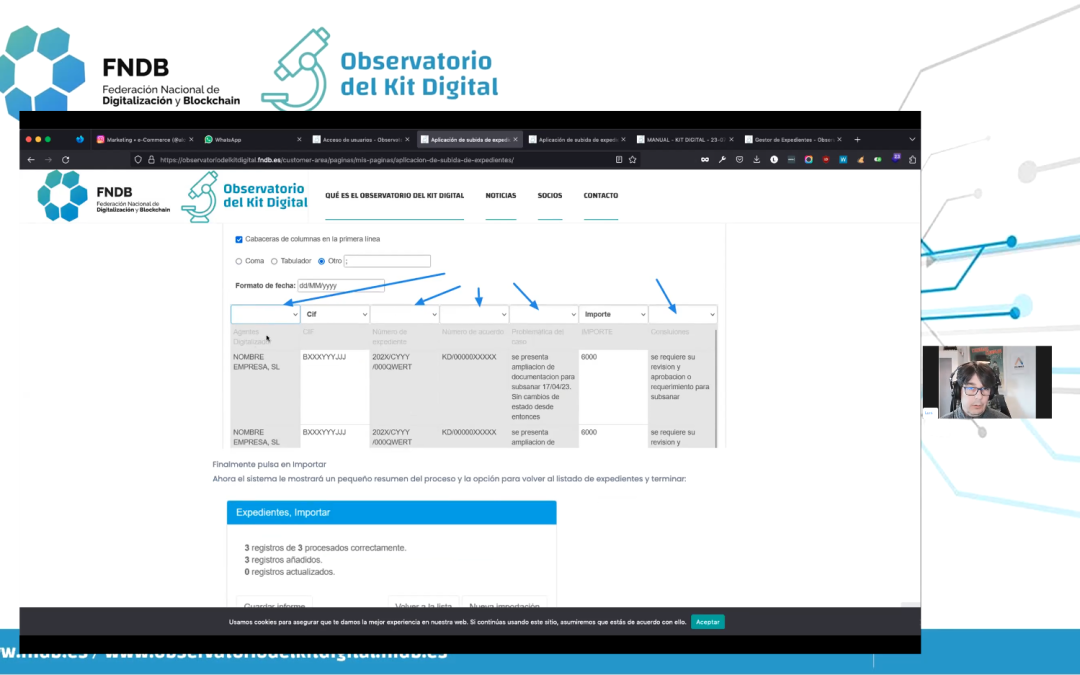
Task: Open the SOCIOS menu item
Action: 550,196
